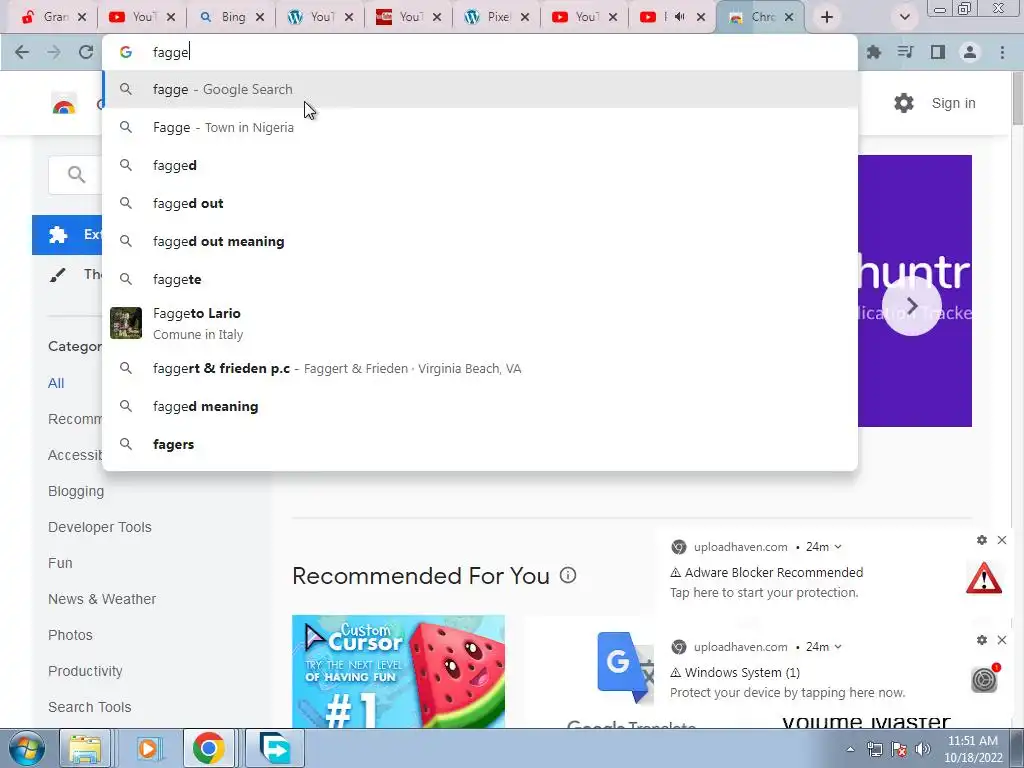Expand the Windows System notification 24m chevron
1024x768 pixels.
(x=838, y=647)
